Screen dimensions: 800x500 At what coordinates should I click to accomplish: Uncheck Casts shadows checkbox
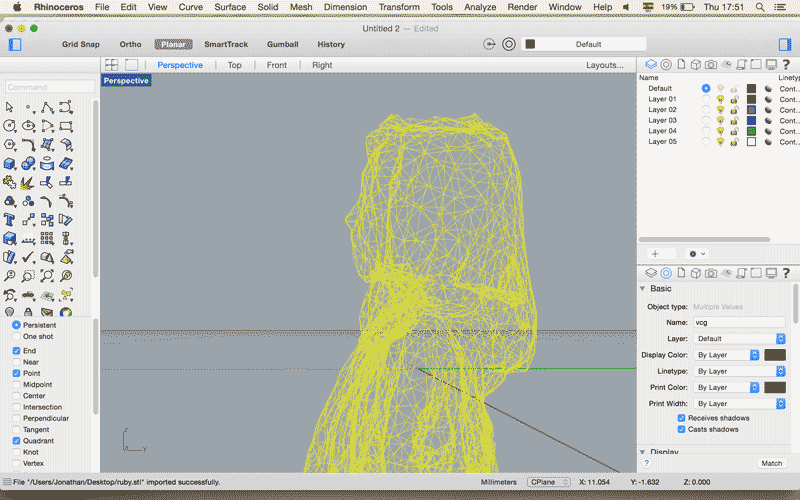pyautogui.click(x=681, y=429)
